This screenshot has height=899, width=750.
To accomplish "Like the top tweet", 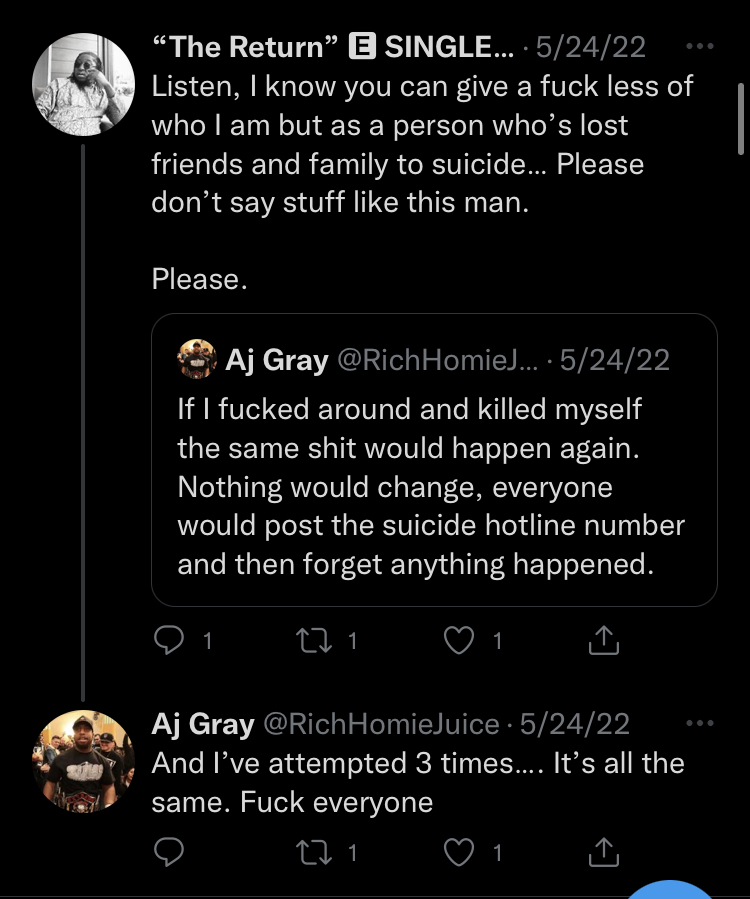I will point(459,641).
